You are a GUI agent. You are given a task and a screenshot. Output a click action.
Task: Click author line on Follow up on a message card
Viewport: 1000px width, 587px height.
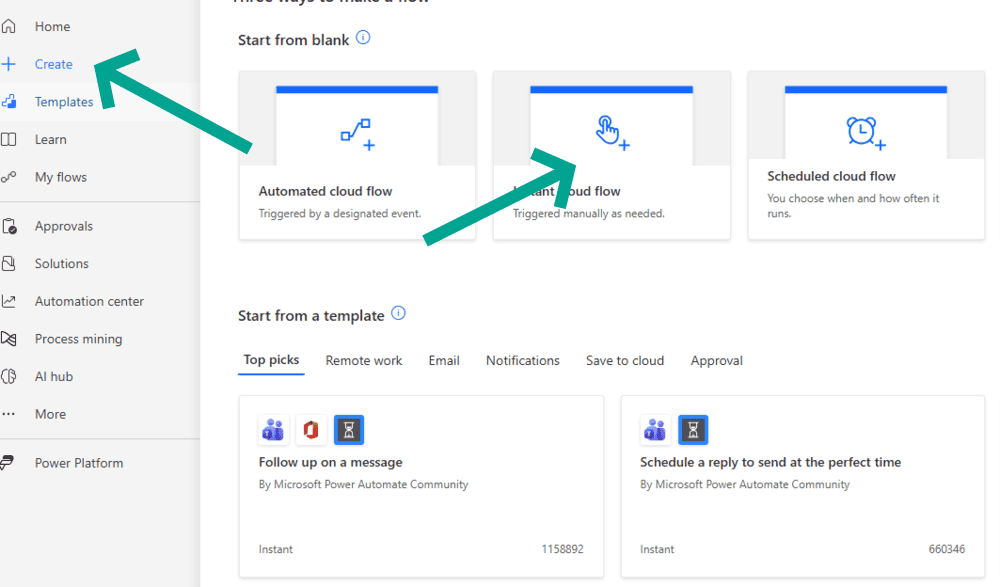[363, 484]
